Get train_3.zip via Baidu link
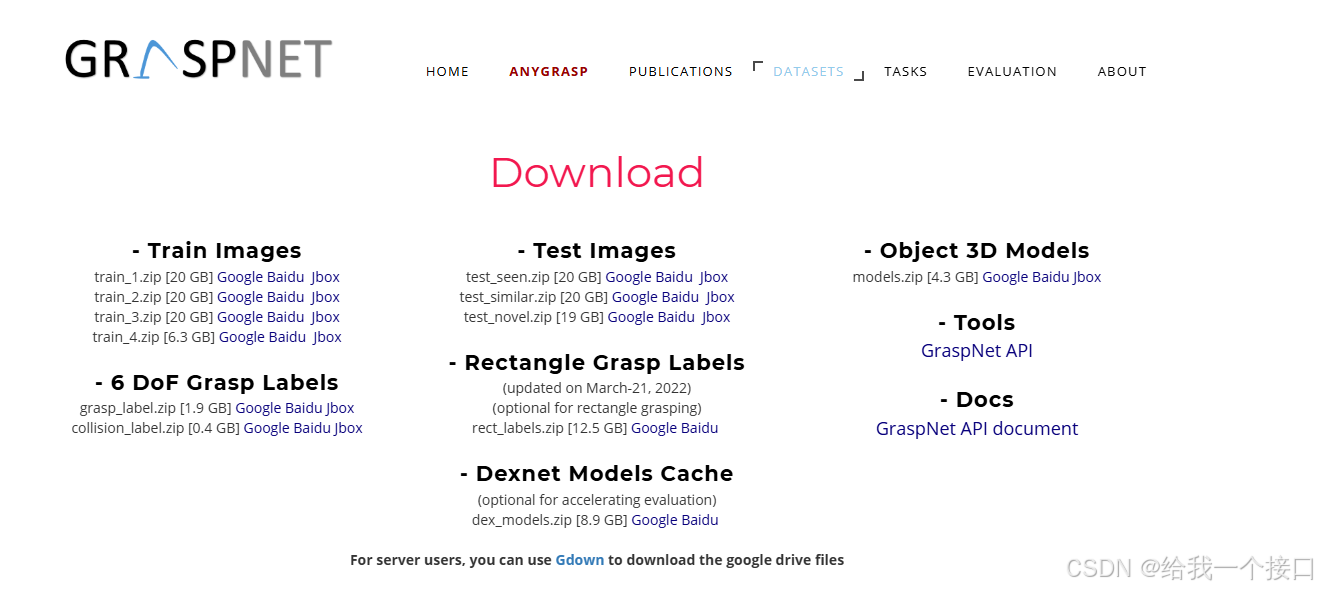The width and height of the screenshot is (1320, 590). pos(286,317)
